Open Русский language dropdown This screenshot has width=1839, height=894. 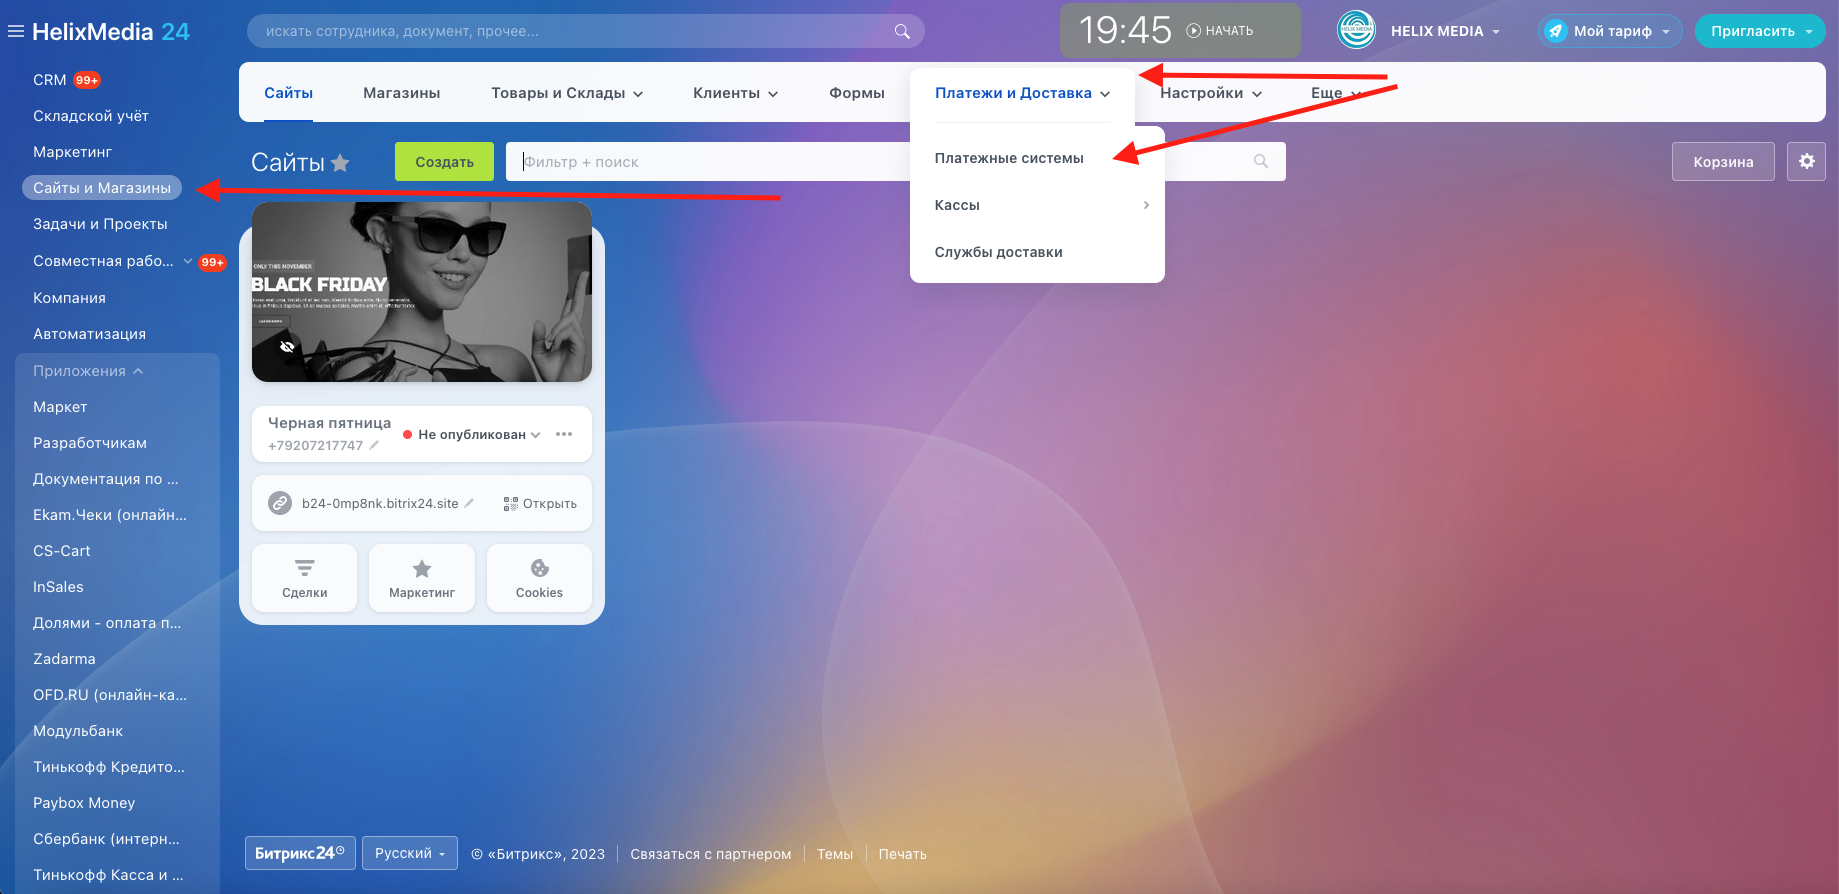pos(410,853)
